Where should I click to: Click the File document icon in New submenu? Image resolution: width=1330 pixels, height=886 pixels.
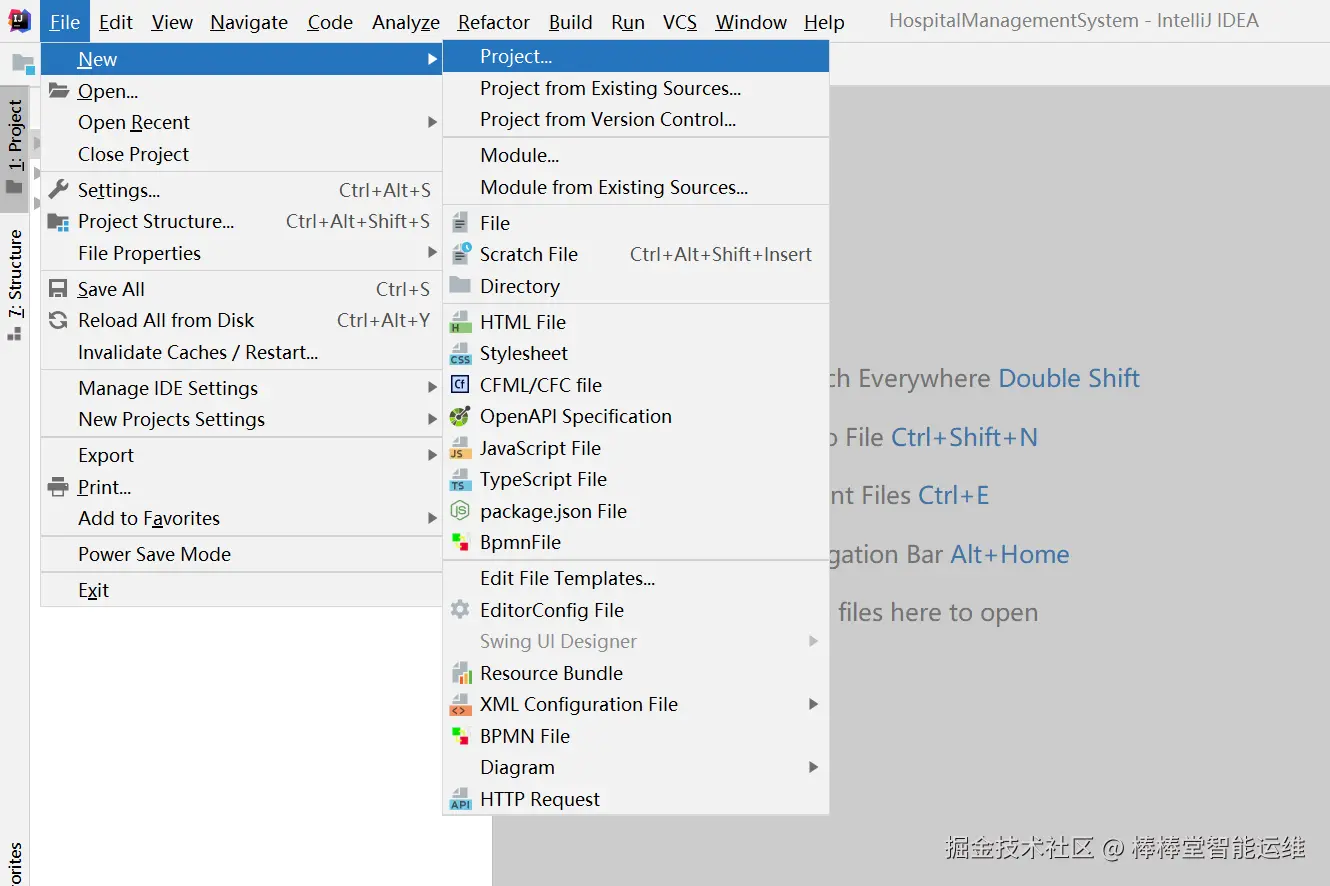[460, 223]
